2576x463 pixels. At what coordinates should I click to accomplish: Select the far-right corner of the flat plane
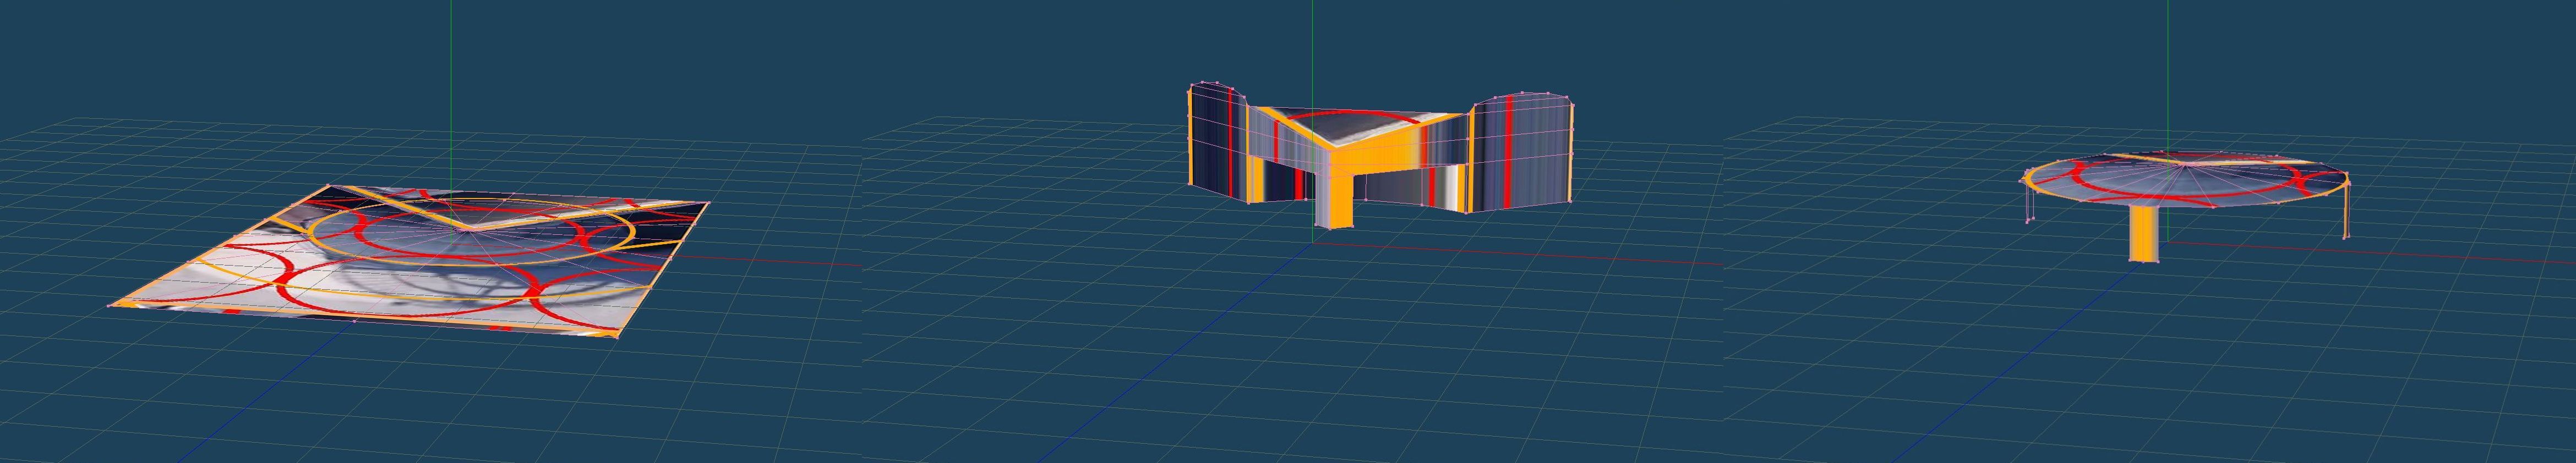pyautogui.click(x=708, y=204)
